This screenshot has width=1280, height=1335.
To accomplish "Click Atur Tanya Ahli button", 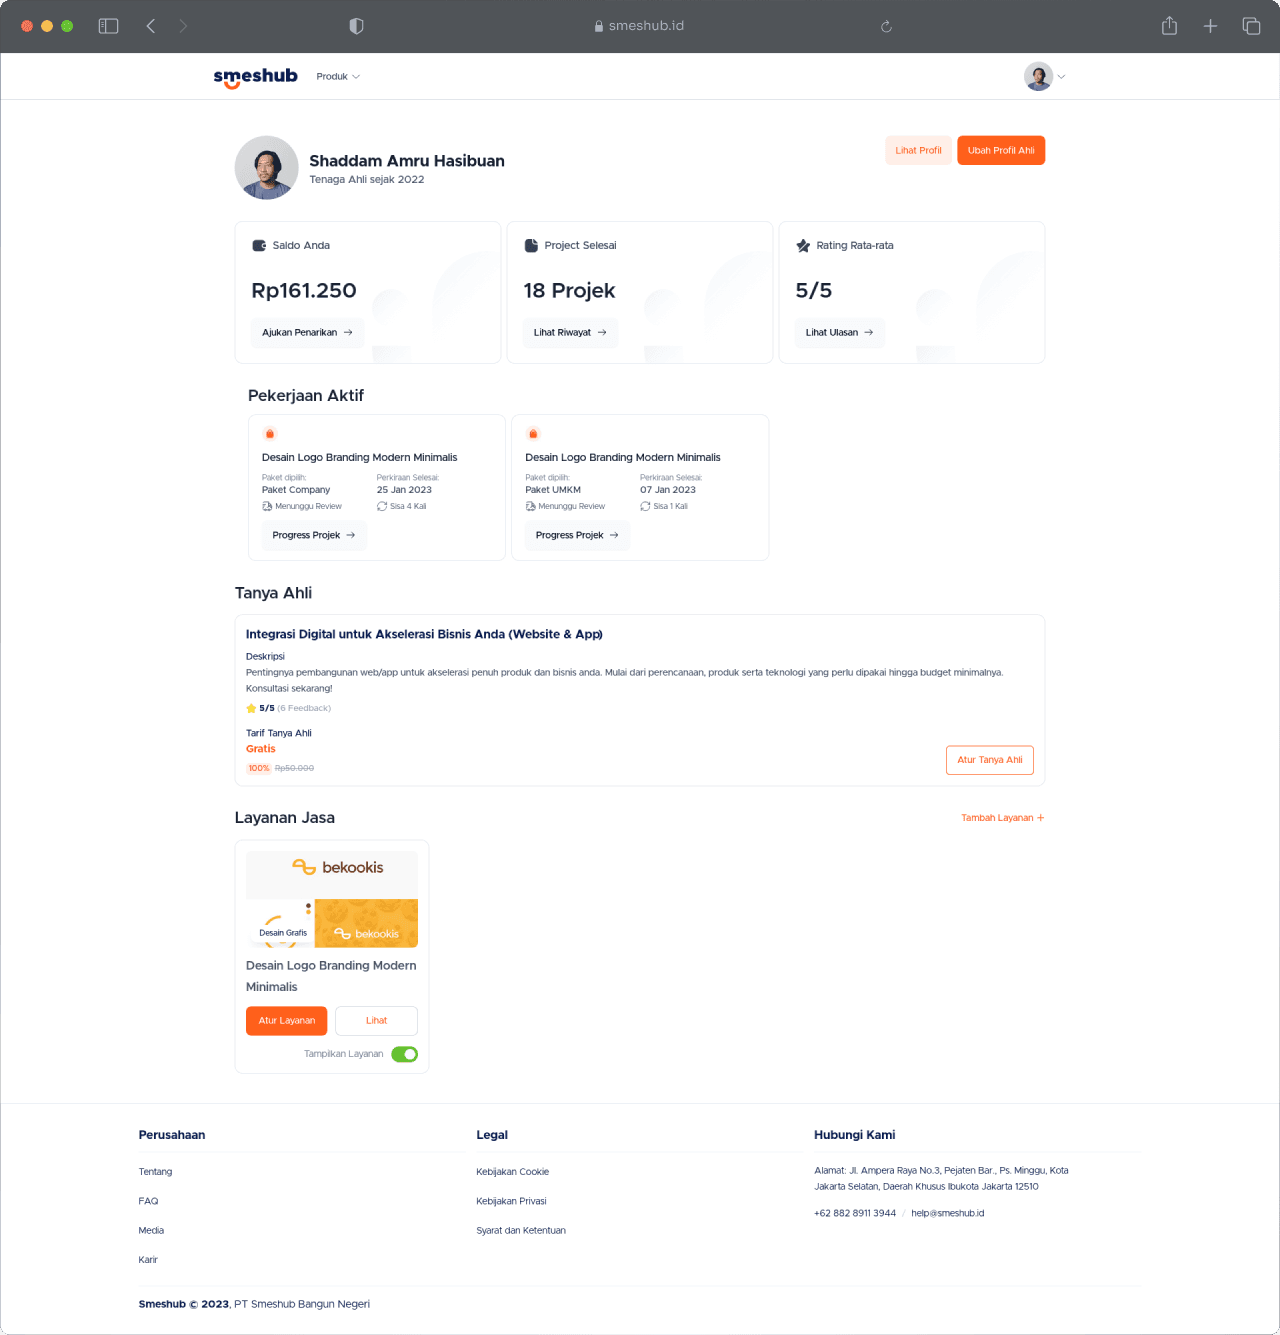I will pos(989,760).
